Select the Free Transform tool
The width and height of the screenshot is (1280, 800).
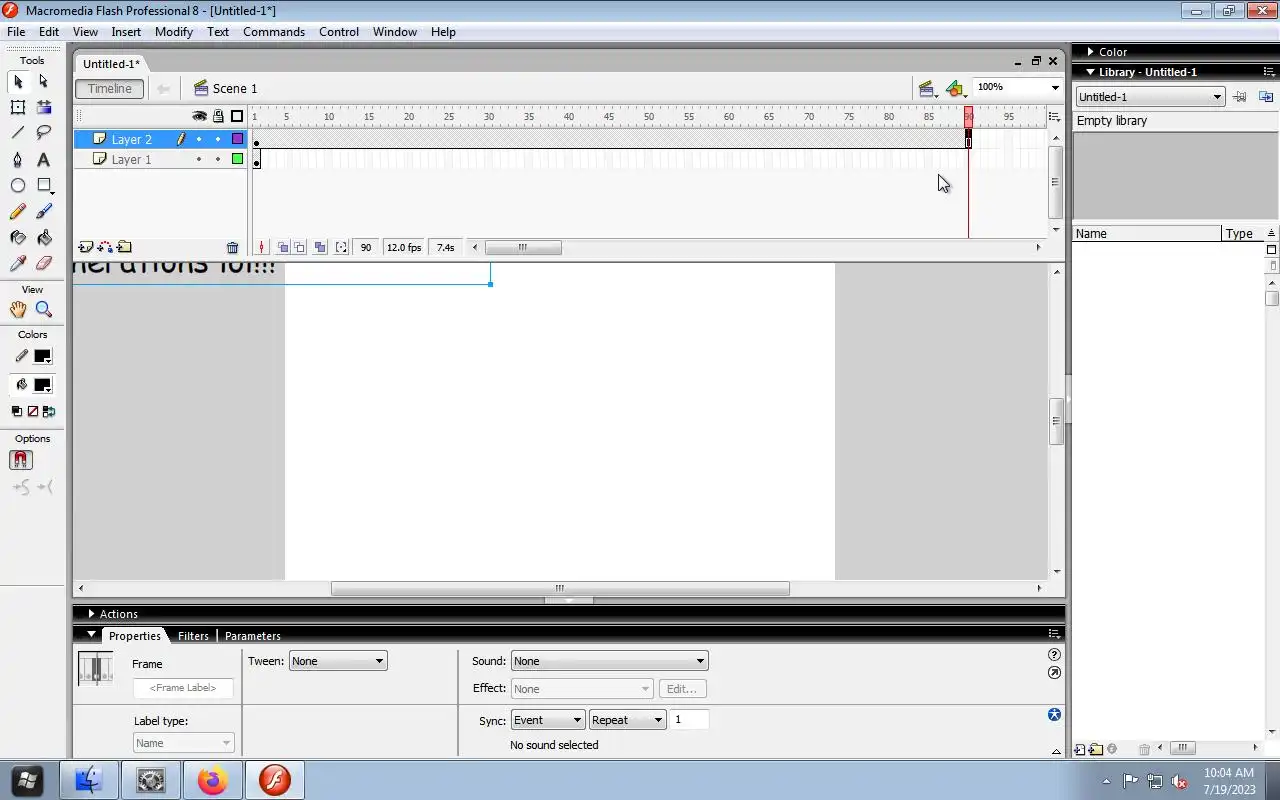pyautogui.click(x=18, y=108)
